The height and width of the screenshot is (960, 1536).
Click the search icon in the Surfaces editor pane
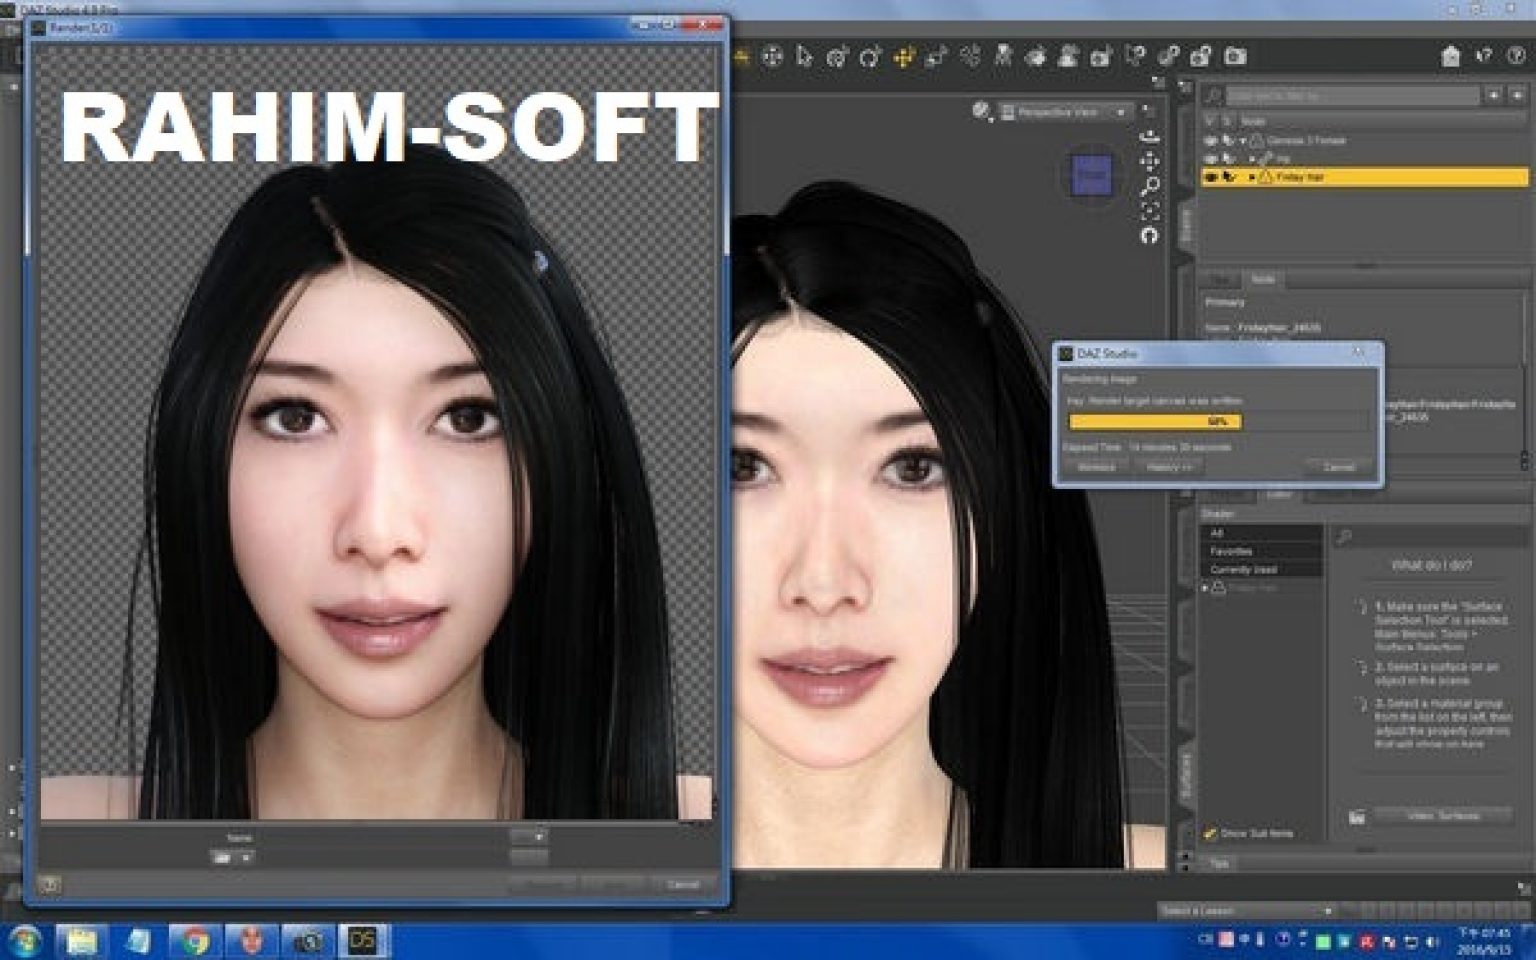[x=1344, y=535]
